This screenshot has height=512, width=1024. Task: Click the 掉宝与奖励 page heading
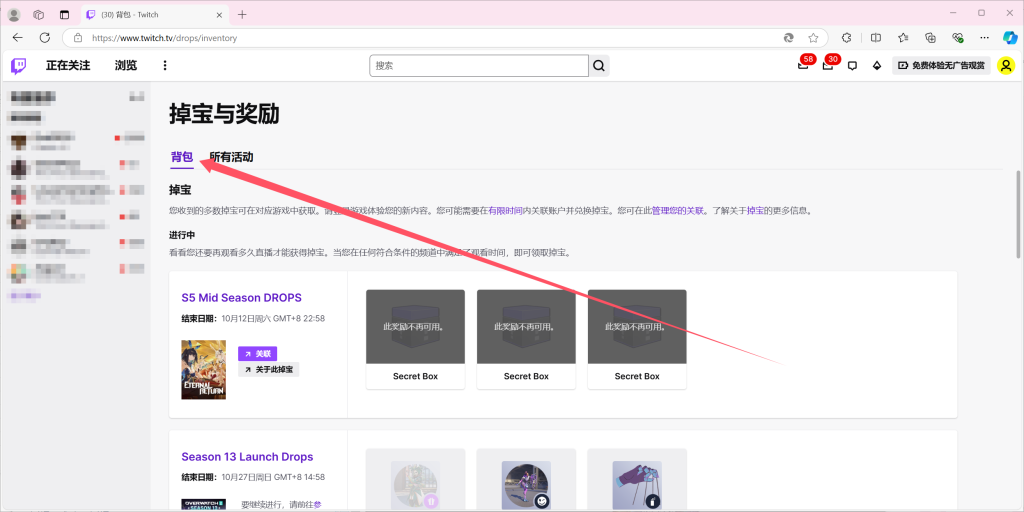tap(224, 114)
